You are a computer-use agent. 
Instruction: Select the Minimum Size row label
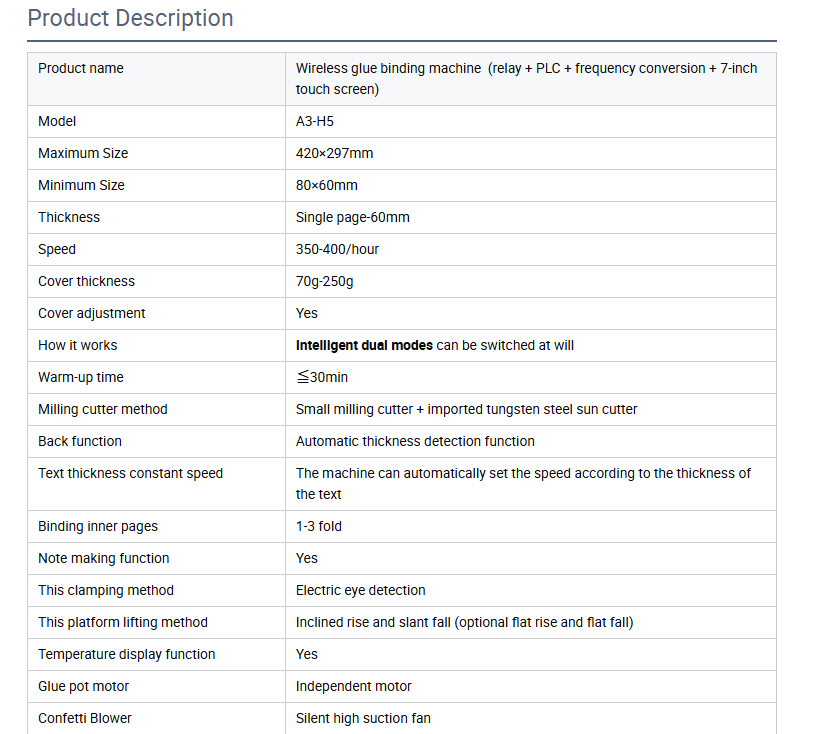click(81, 185)
